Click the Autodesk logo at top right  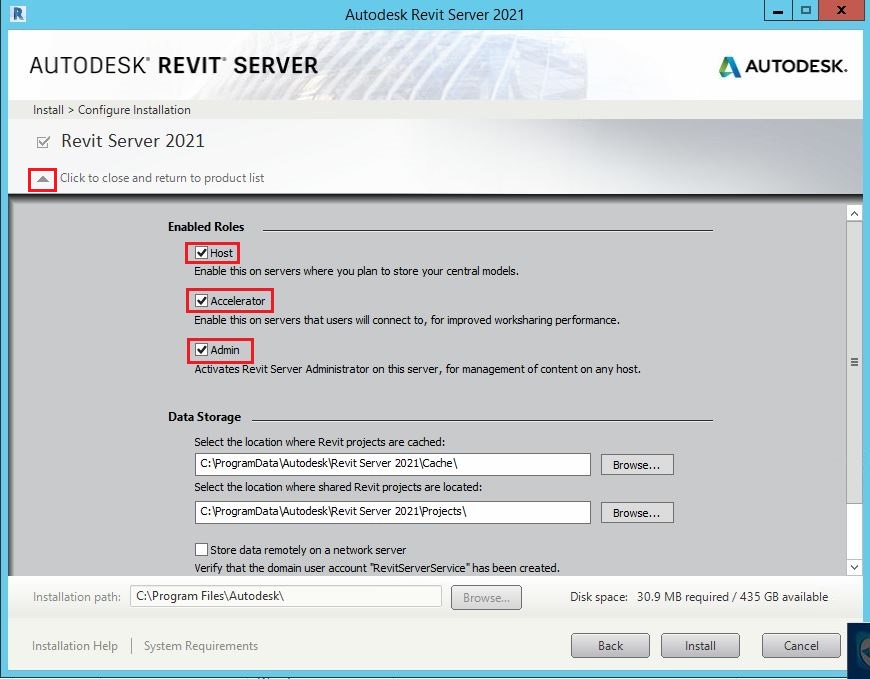point(783,67)
